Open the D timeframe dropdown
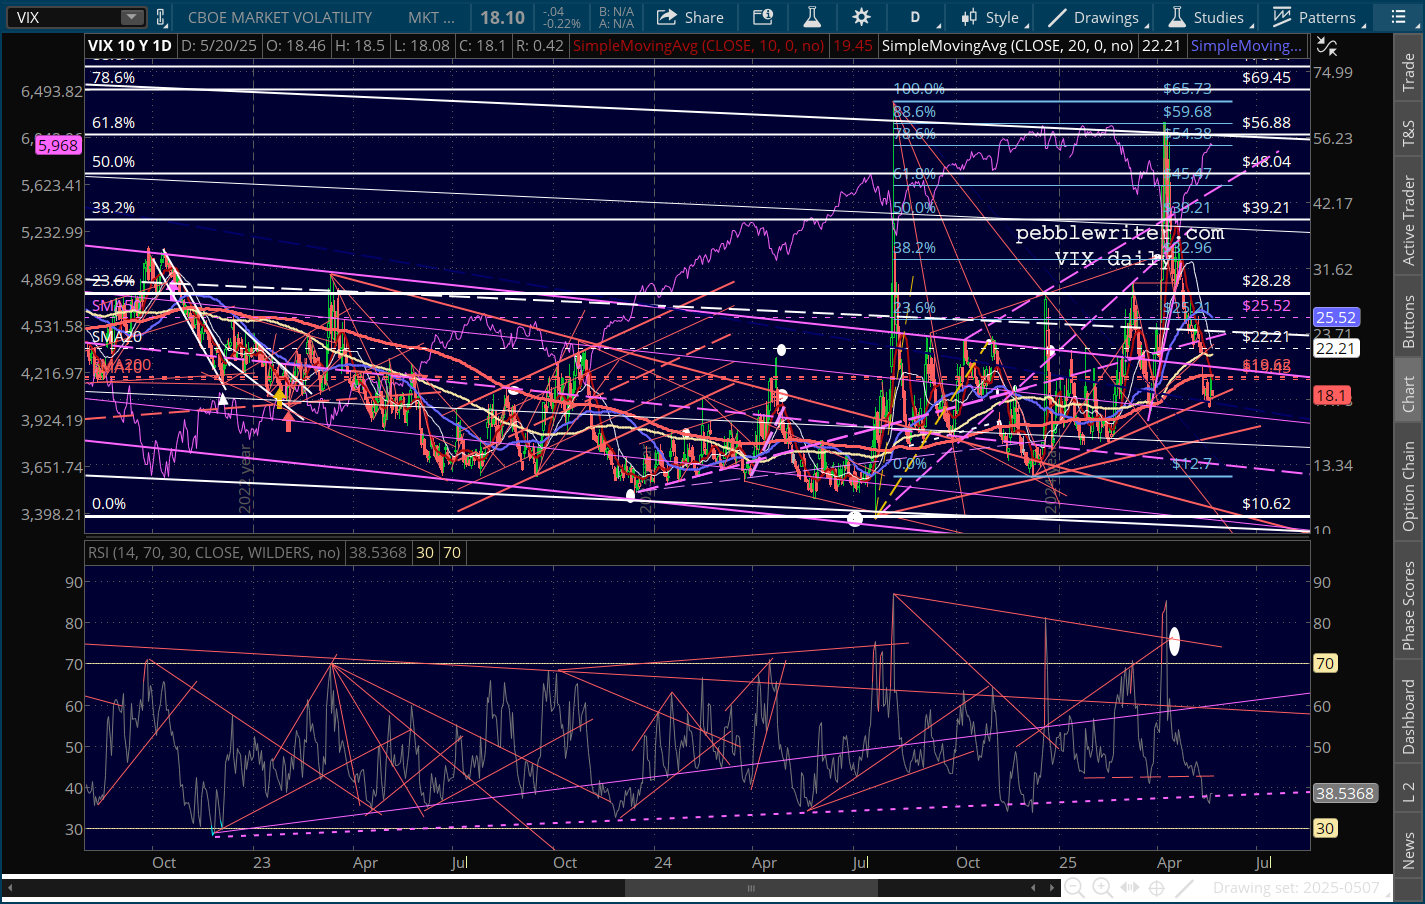Screen dimensions: 1425x904 click(920, 17)
